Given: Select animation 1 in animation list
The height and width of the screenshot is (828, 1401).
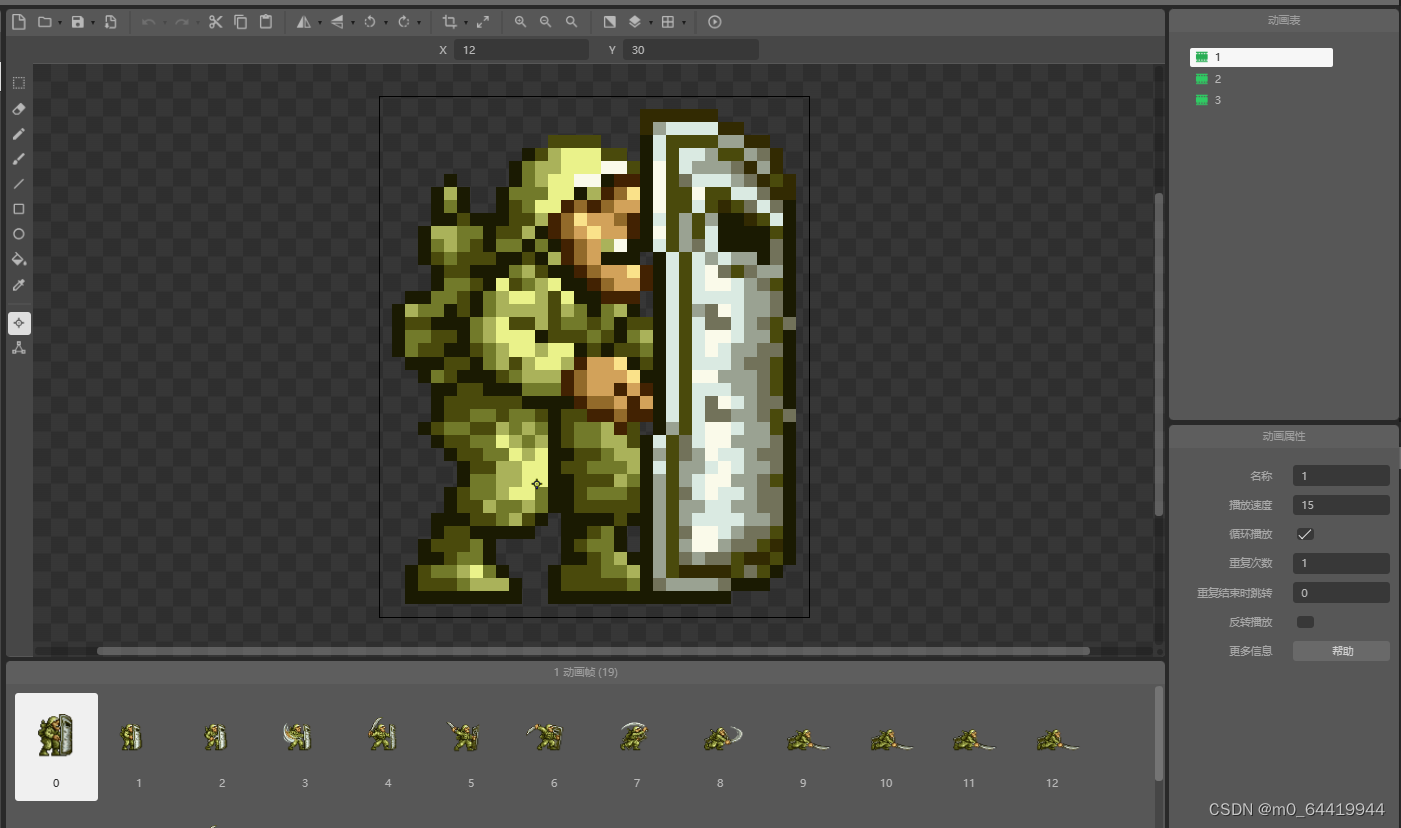Looking at the screenshot, I should [1261, 57].
